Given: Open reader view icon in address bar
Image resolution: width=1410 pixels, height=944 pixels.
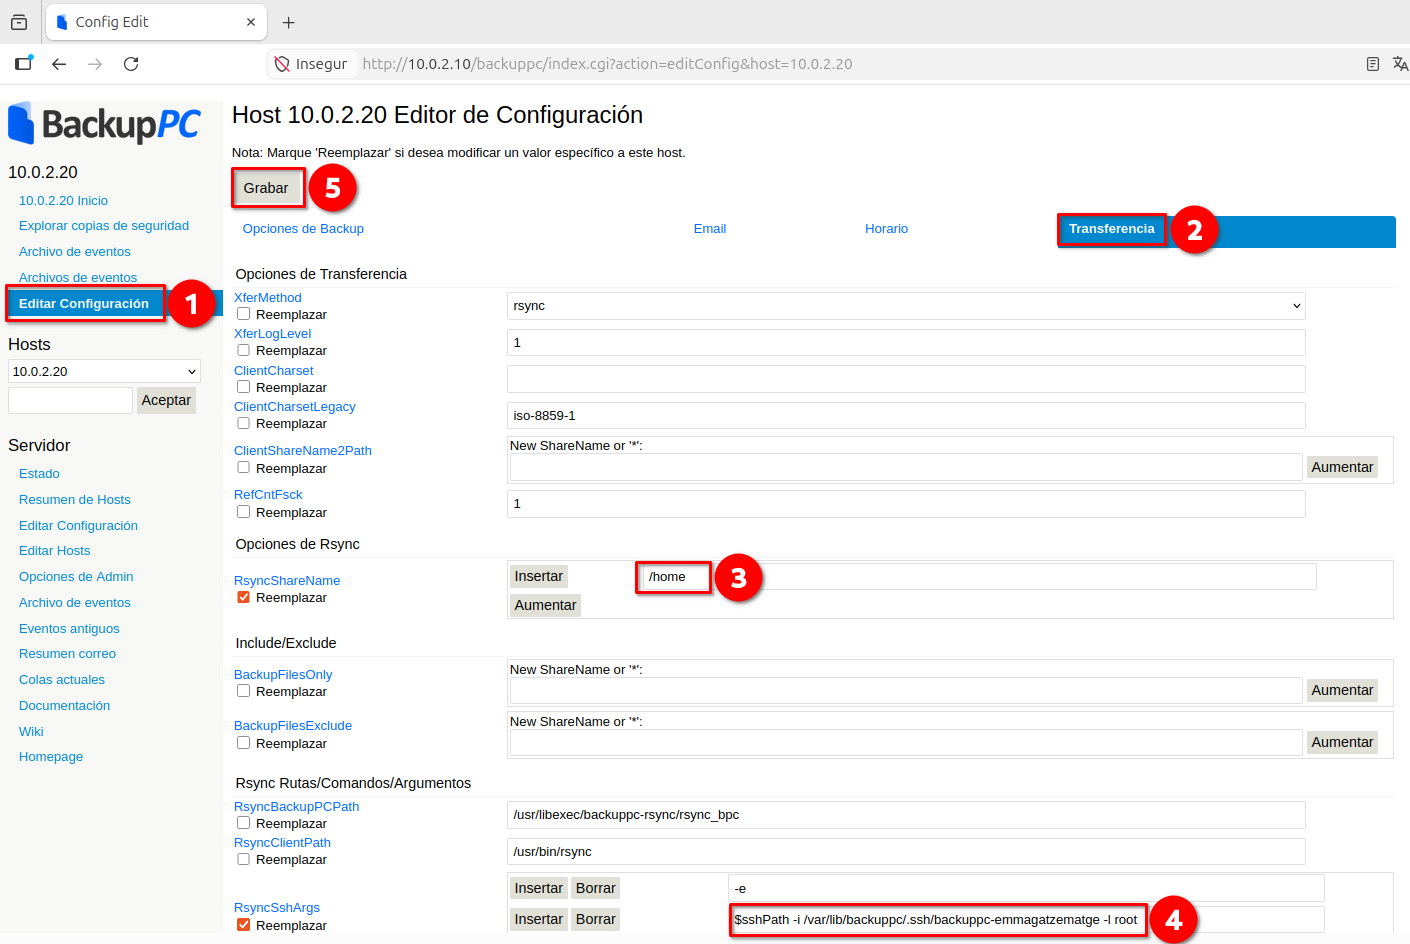Looking at the screenshot, I should coord(1373,64).
